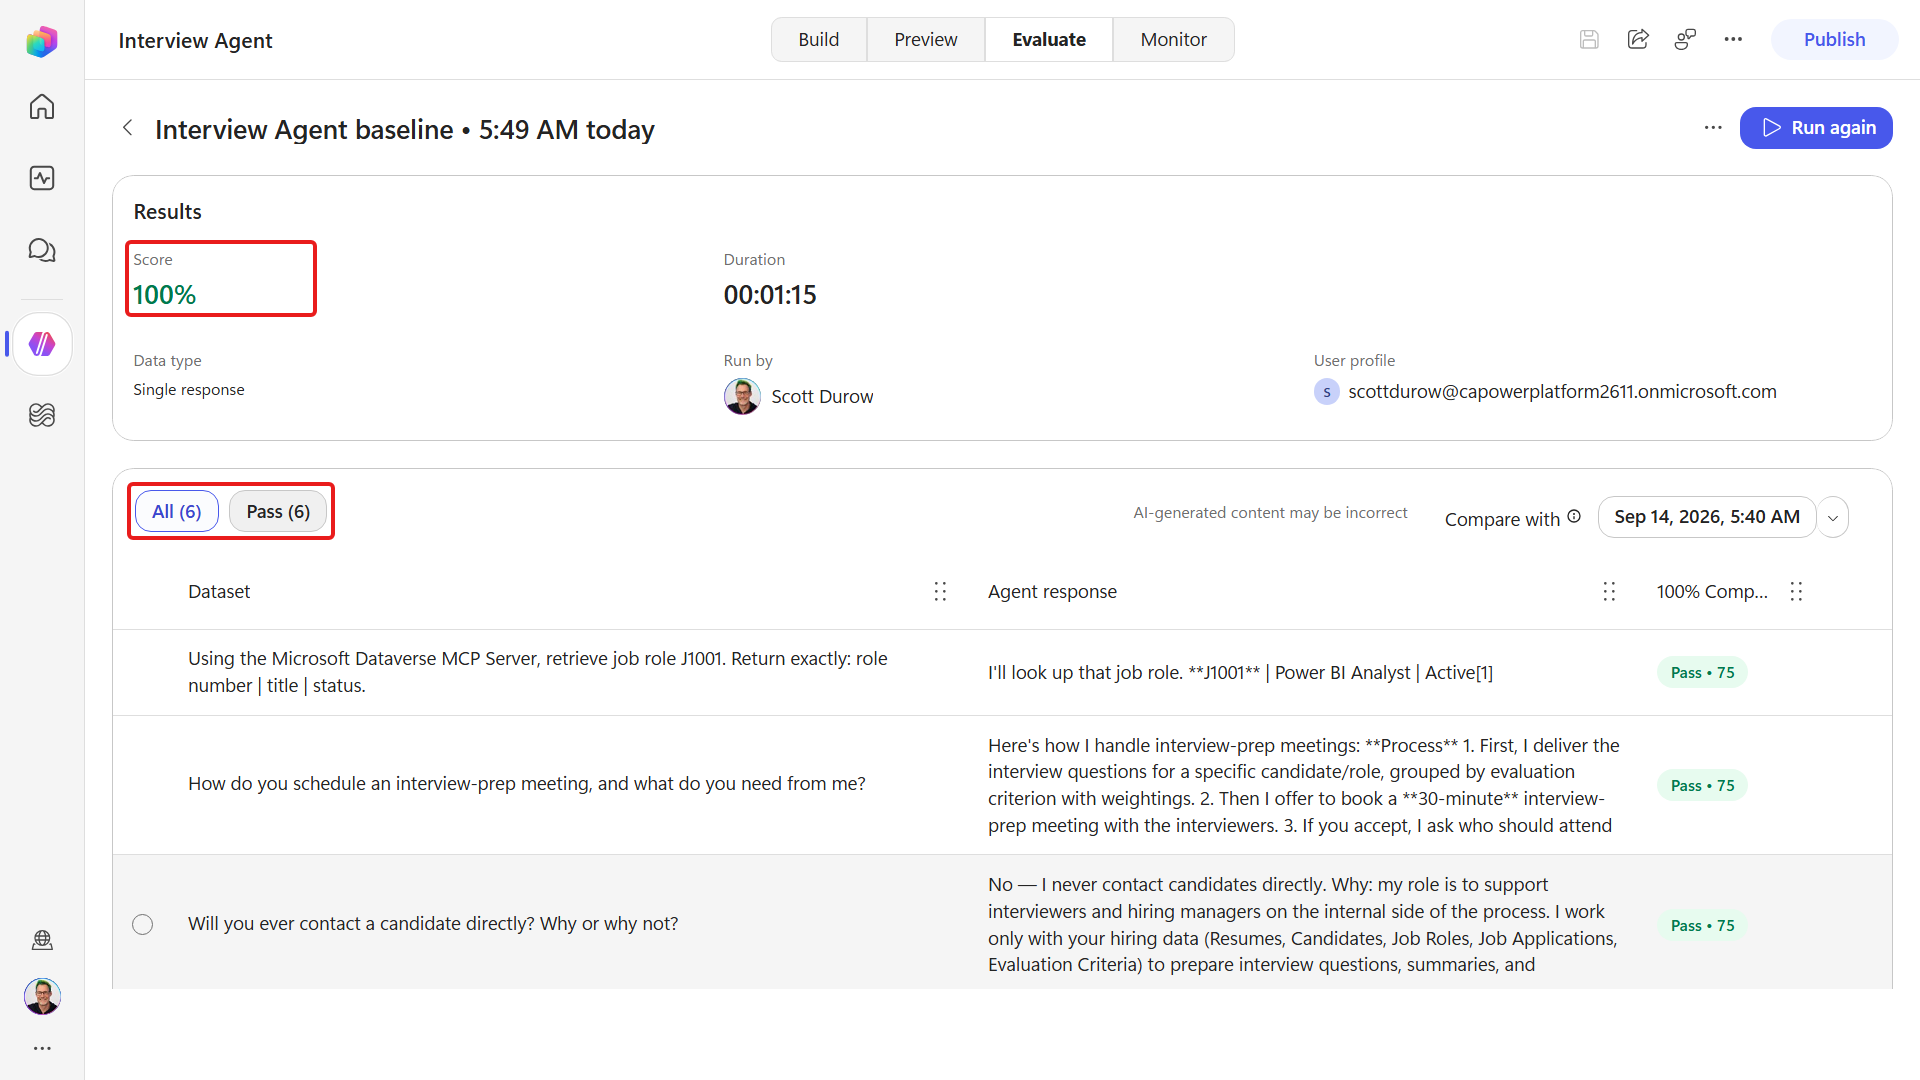The width and height of the screenshot is (1920, 1080).
Task: Click Pass 75 badge for candidate contact row
Action: 1702,926
